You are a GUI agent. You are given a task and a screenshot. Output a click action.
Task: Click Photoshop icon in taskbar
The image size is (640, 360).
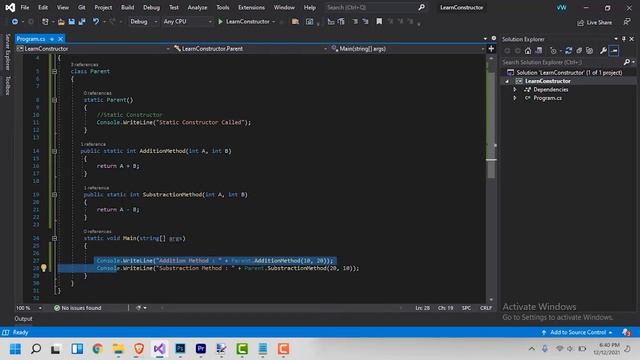pyautogui.click(x=180, y=349)
